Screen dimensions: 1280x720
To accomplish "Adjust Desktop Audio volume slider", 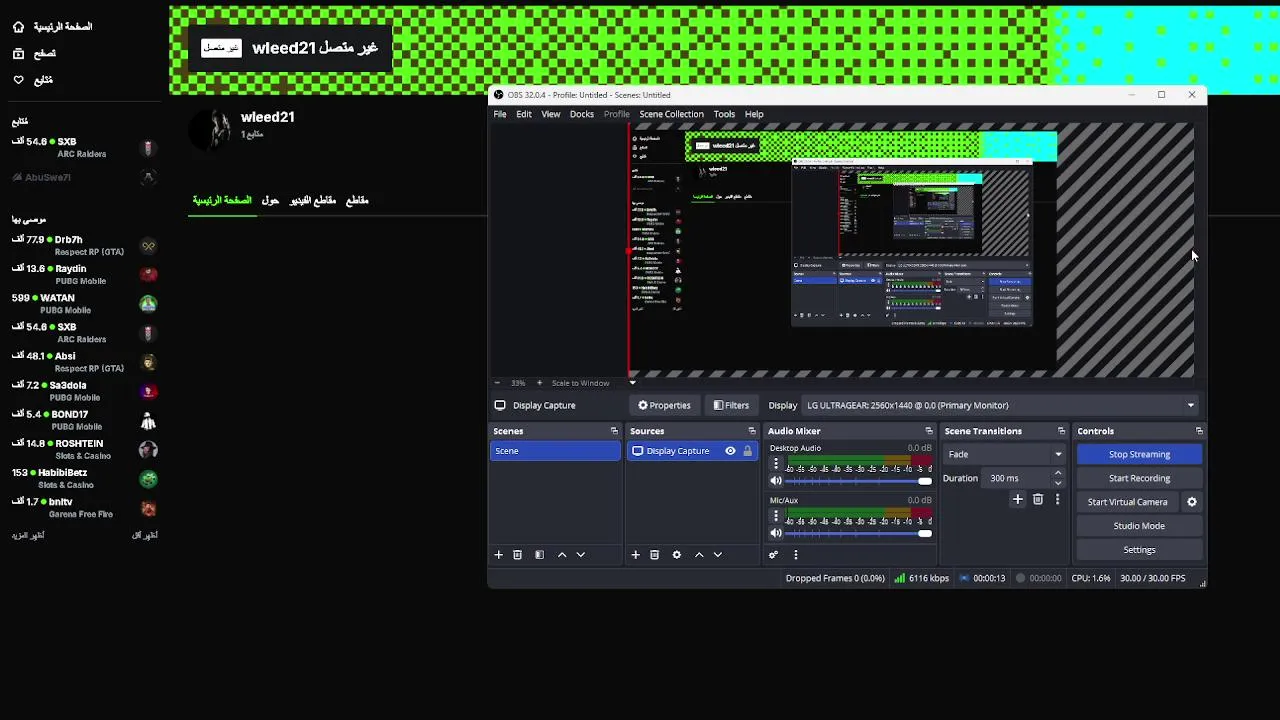I will click(x=859, y=481).
